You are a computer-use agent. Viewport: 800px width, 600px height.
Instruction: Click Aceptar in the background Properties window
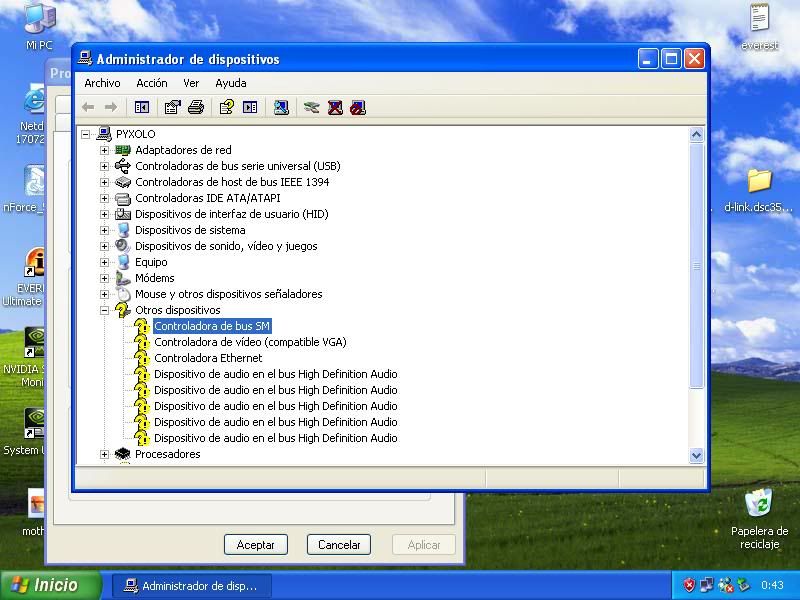(x=256, y=545)
